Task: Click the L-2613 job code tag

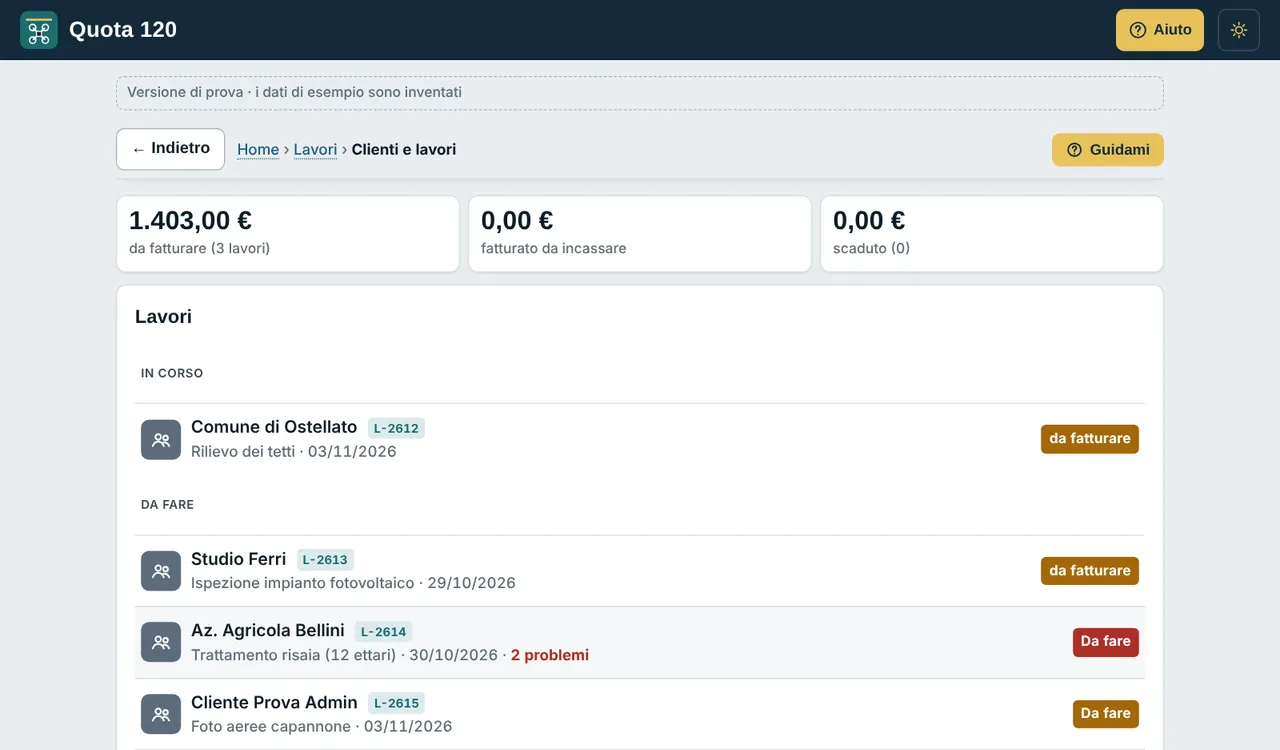Action: (x=325, y=560)
